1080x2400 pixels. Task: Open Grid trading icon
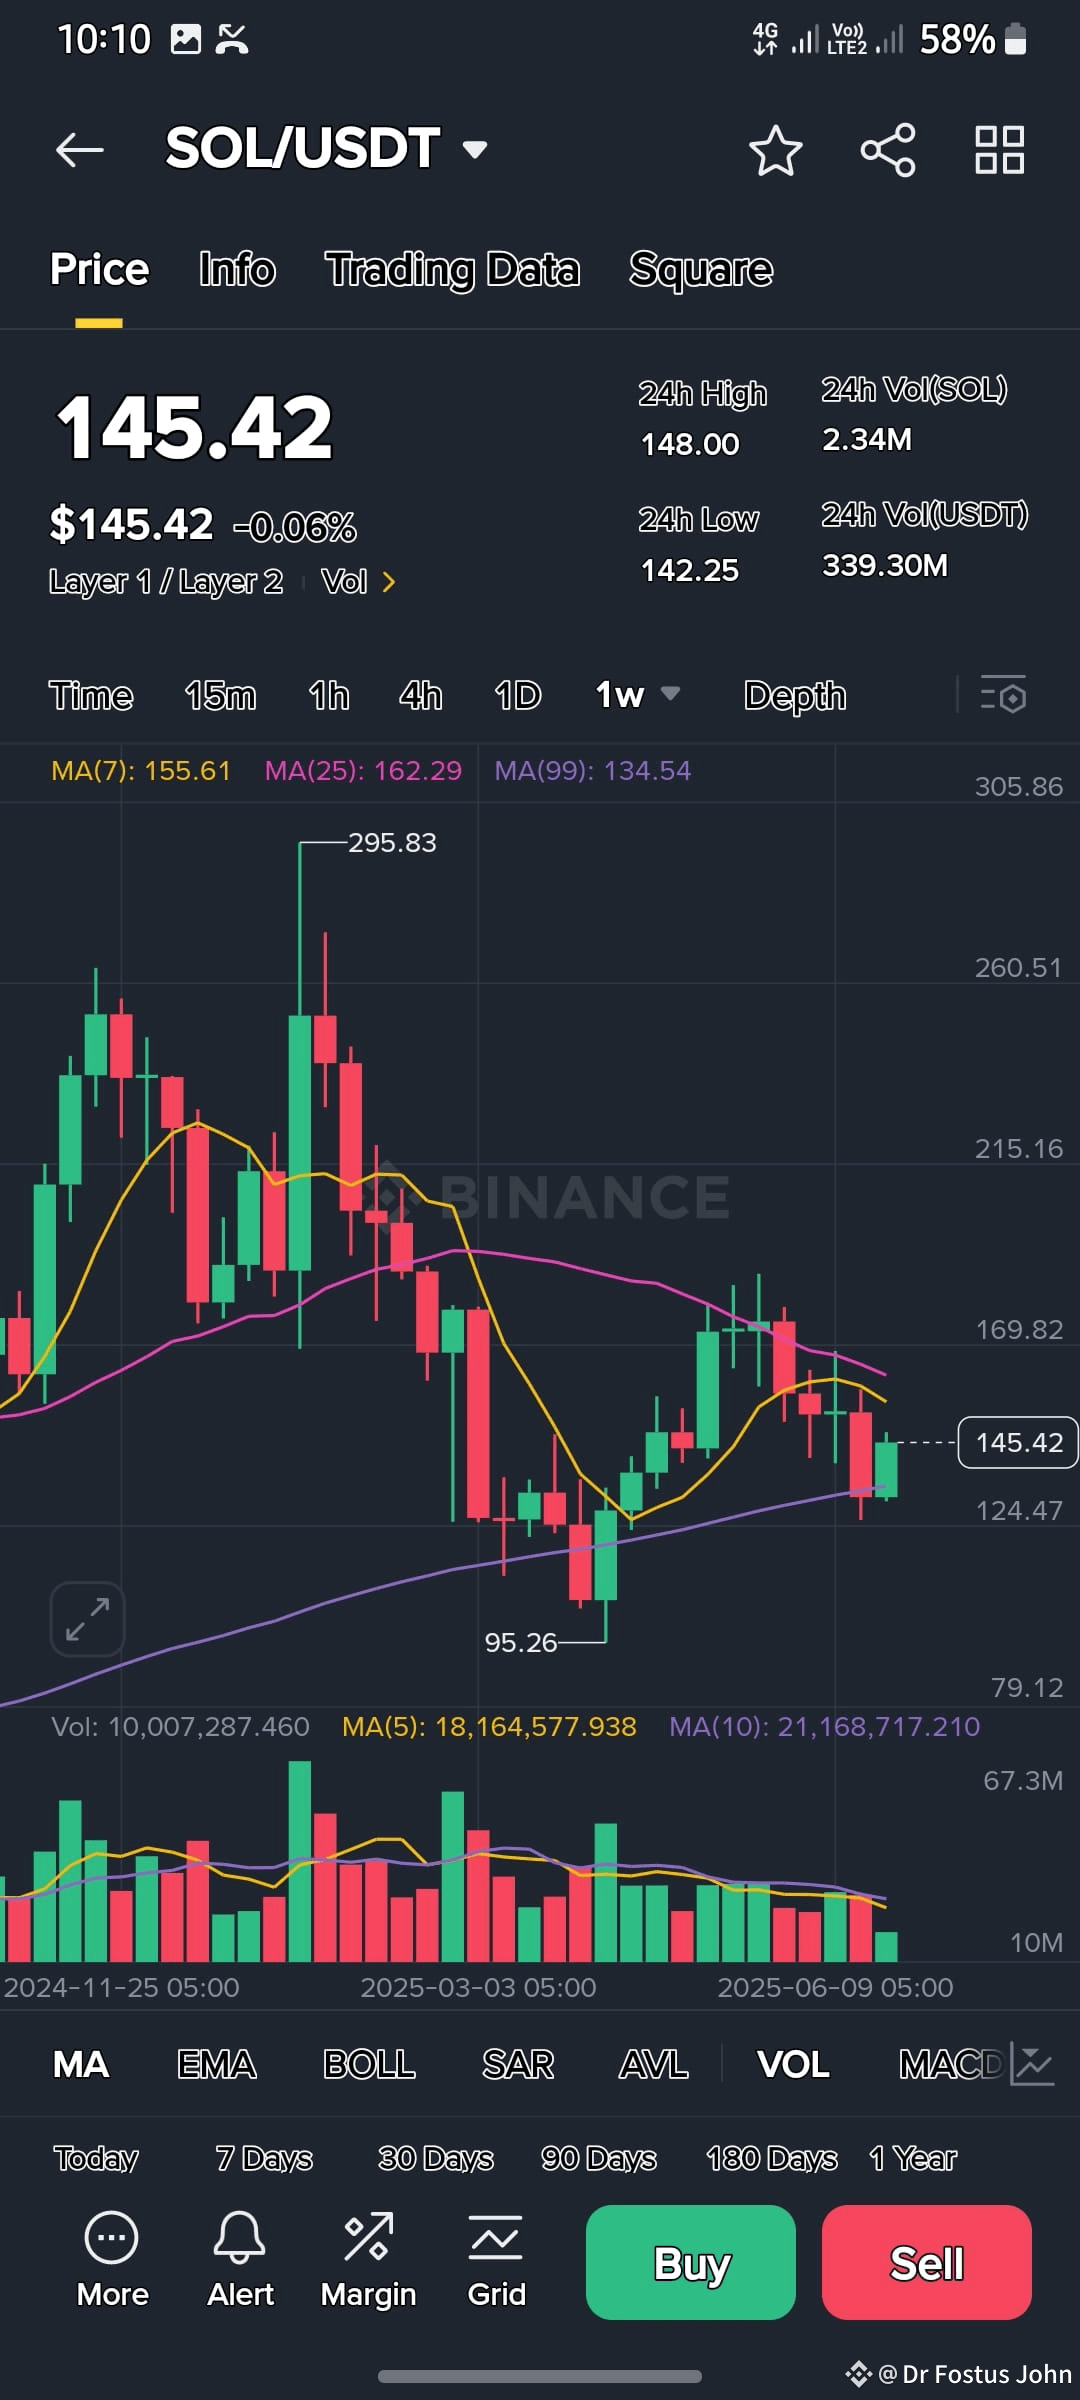coord(496,2262)
